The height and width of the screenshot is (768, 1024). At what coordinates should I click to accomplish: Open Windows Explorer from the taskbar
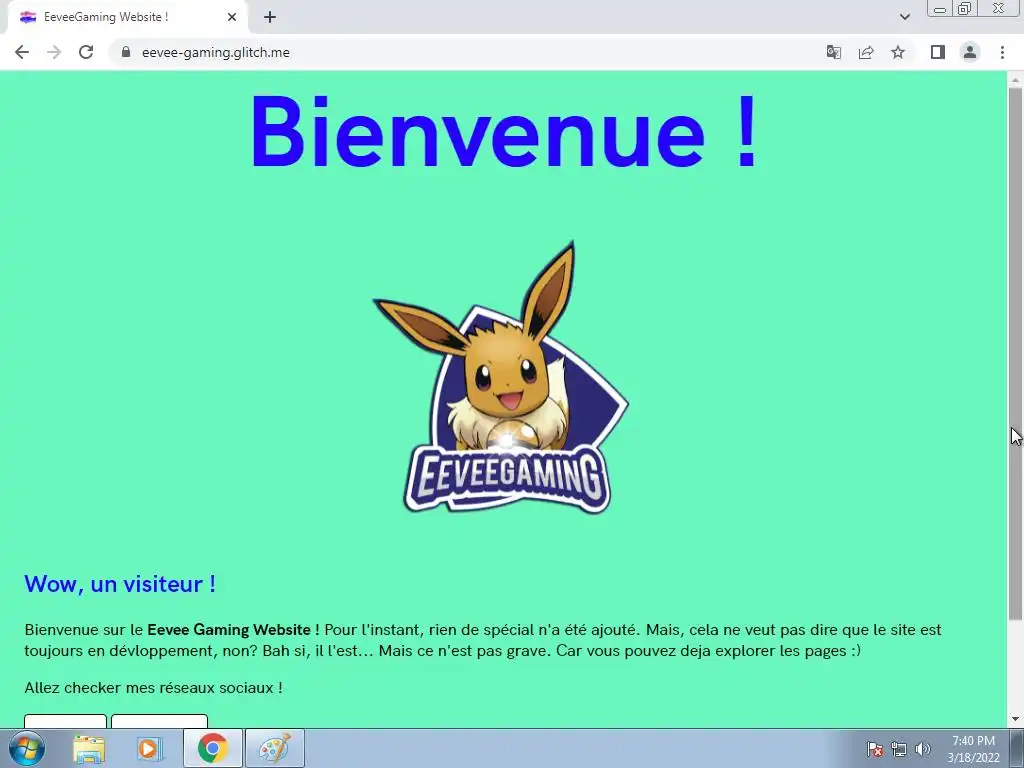pyautogui.click(x=89, y=748)
